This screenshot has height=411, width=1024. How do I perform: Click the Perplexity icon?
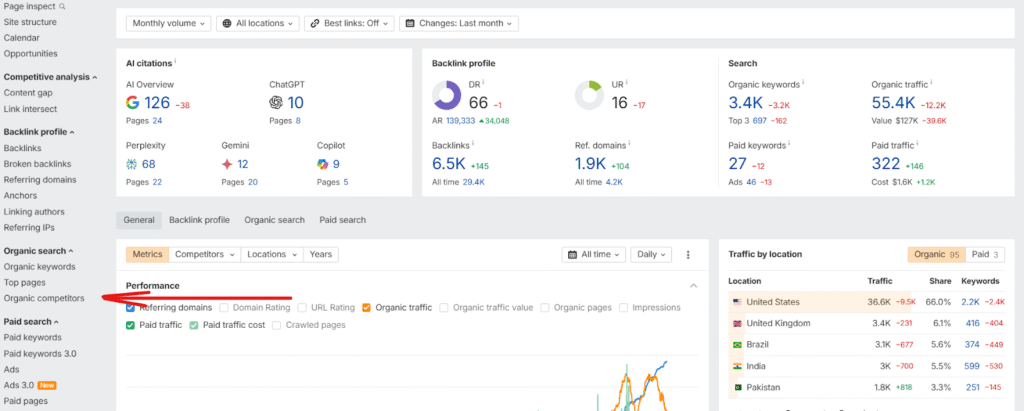132,164
